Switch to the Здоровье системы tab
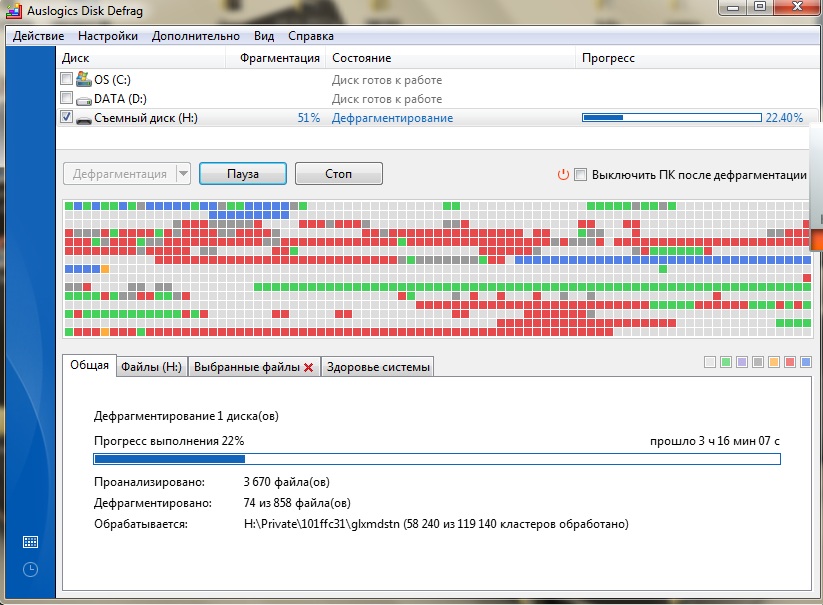This screenshot has height=605, width=823. coord(378,367)
